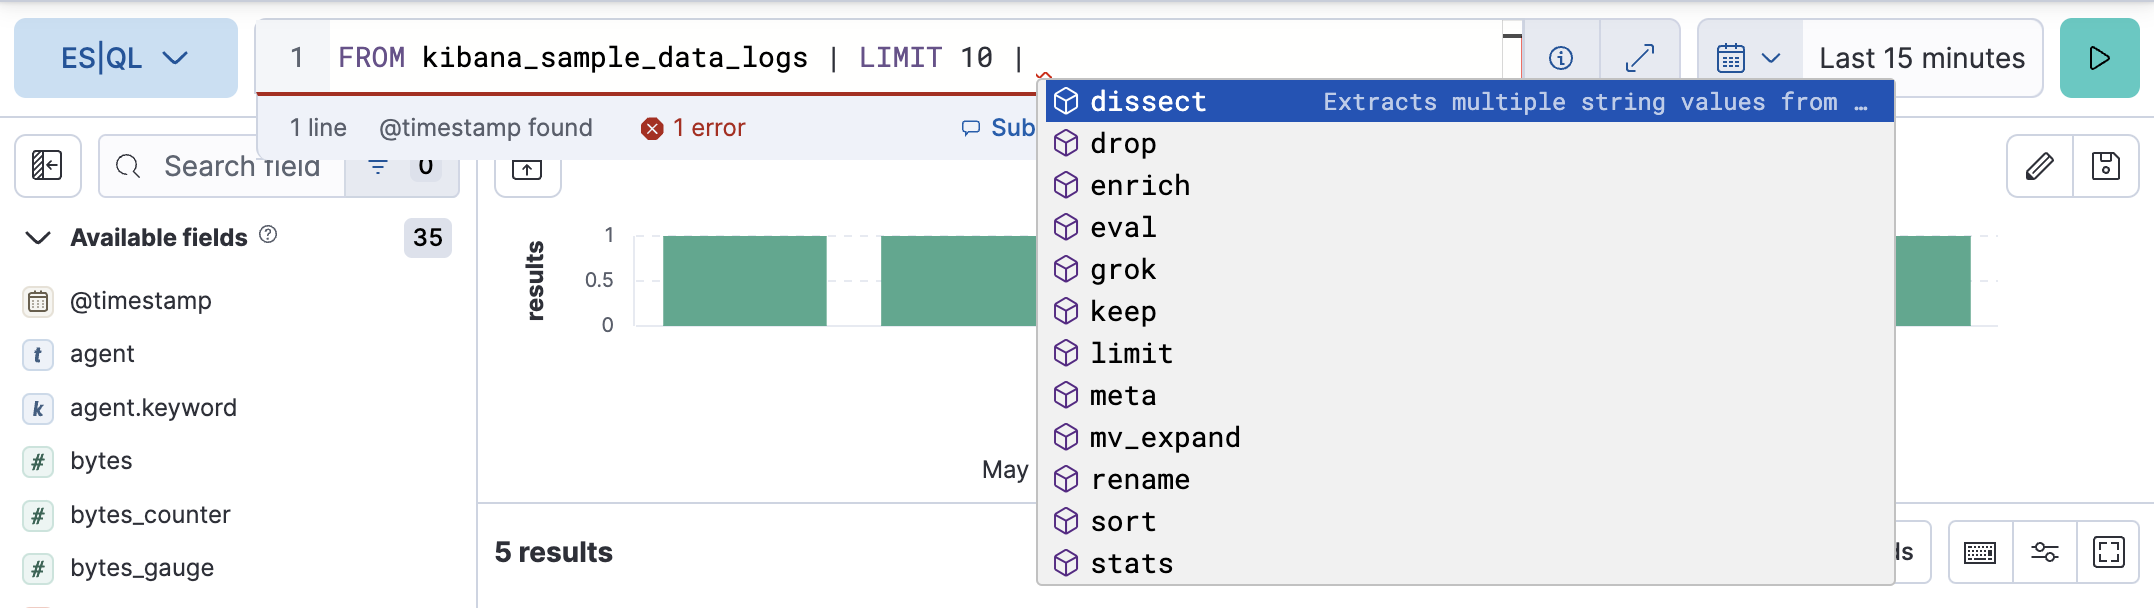Run the ES|QL query with play button
The height and width of the screenshot is (608, 2154).
click(x=2098, y=58)
